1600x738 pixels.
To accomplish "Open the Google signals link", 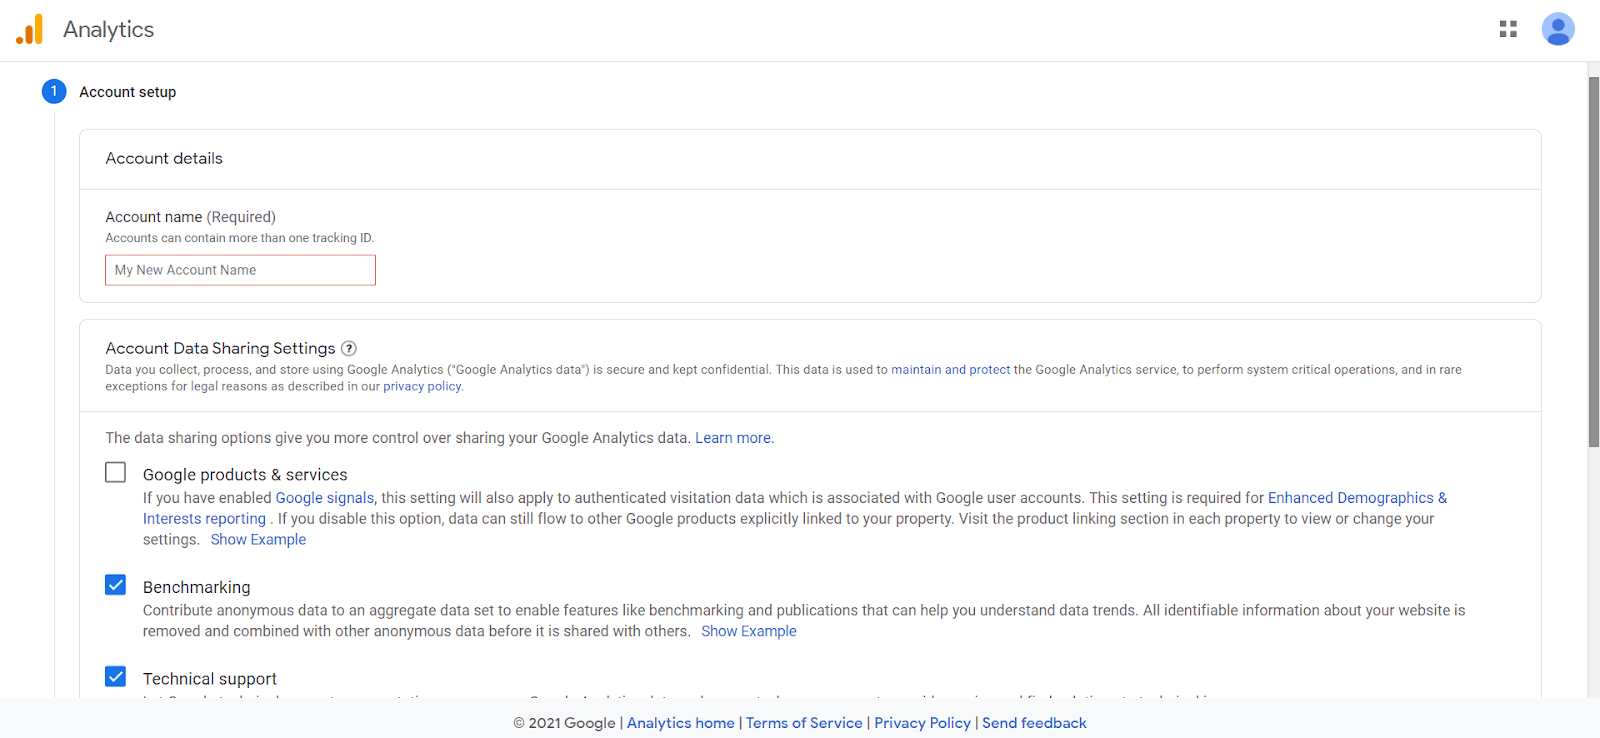I will click(x=325, y=498).
